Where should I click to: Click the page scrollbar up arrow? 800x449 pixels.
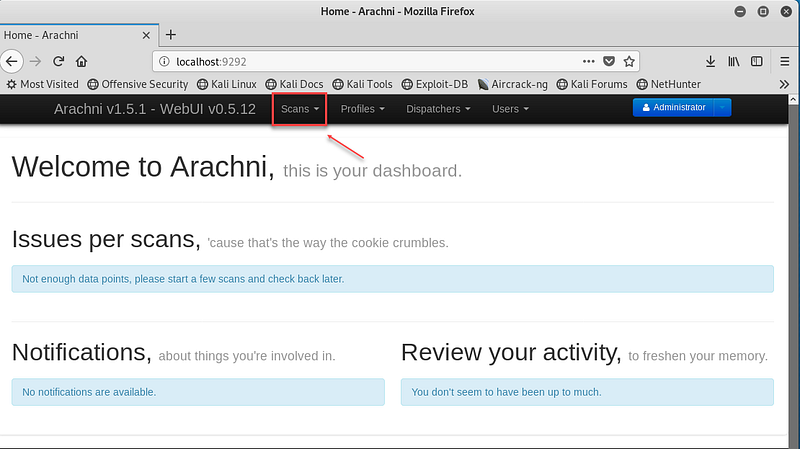point(793,99)
